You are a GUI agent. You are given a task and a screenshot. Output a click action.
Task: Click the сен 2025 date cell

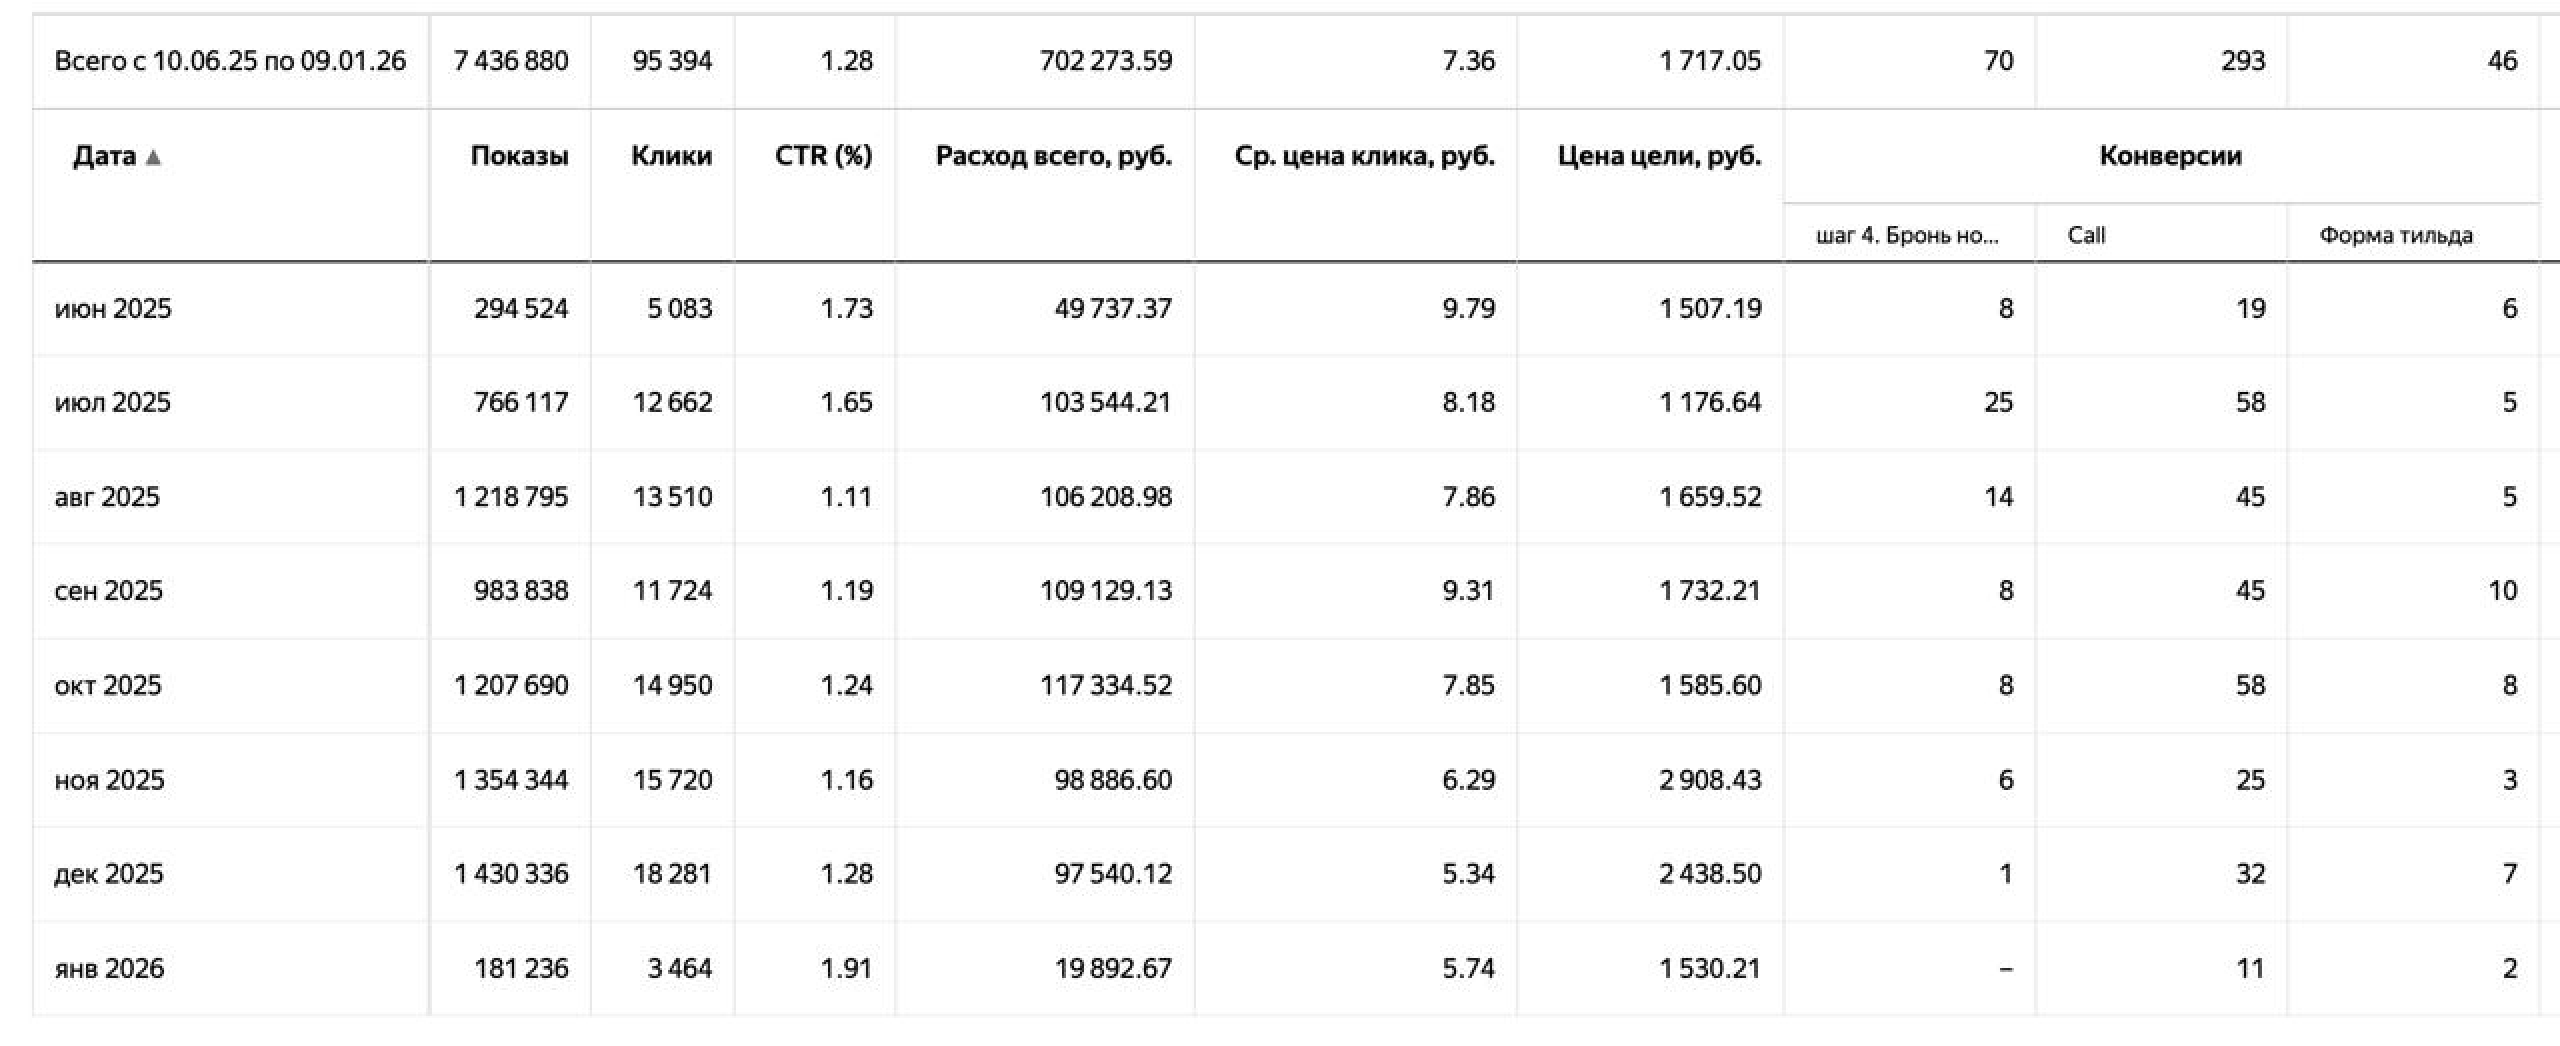point(108,591)
